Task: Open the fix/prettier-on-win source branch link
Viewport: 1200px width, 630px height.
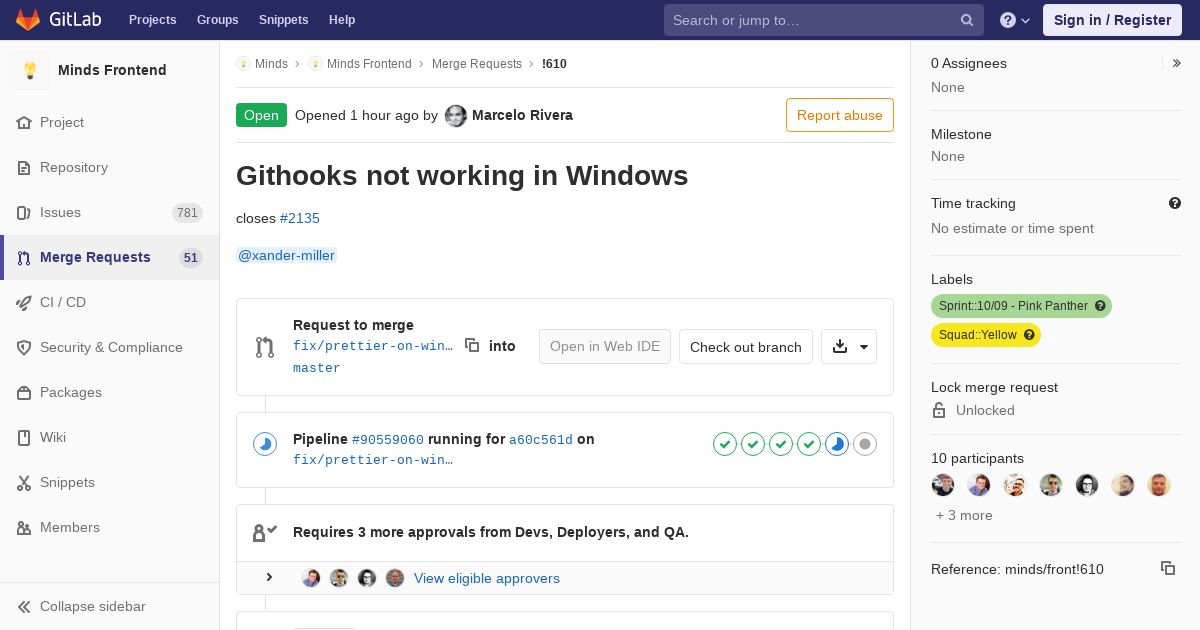Action: pos(373,346)
